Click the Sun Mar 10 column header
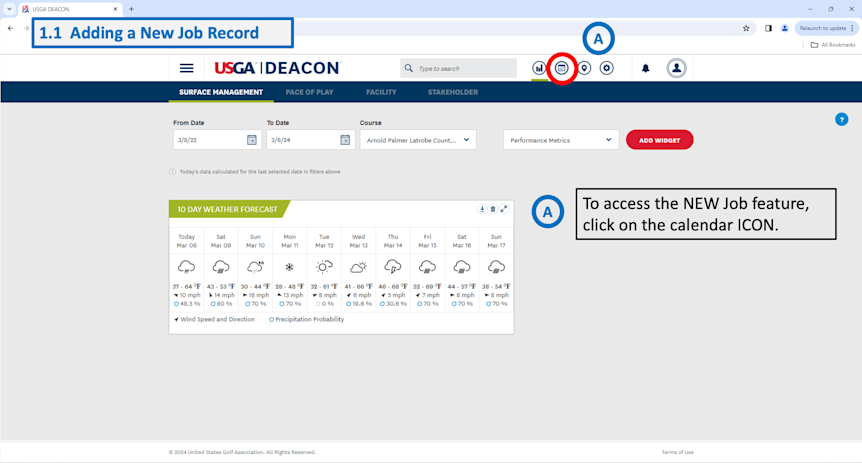 (255, 241)
